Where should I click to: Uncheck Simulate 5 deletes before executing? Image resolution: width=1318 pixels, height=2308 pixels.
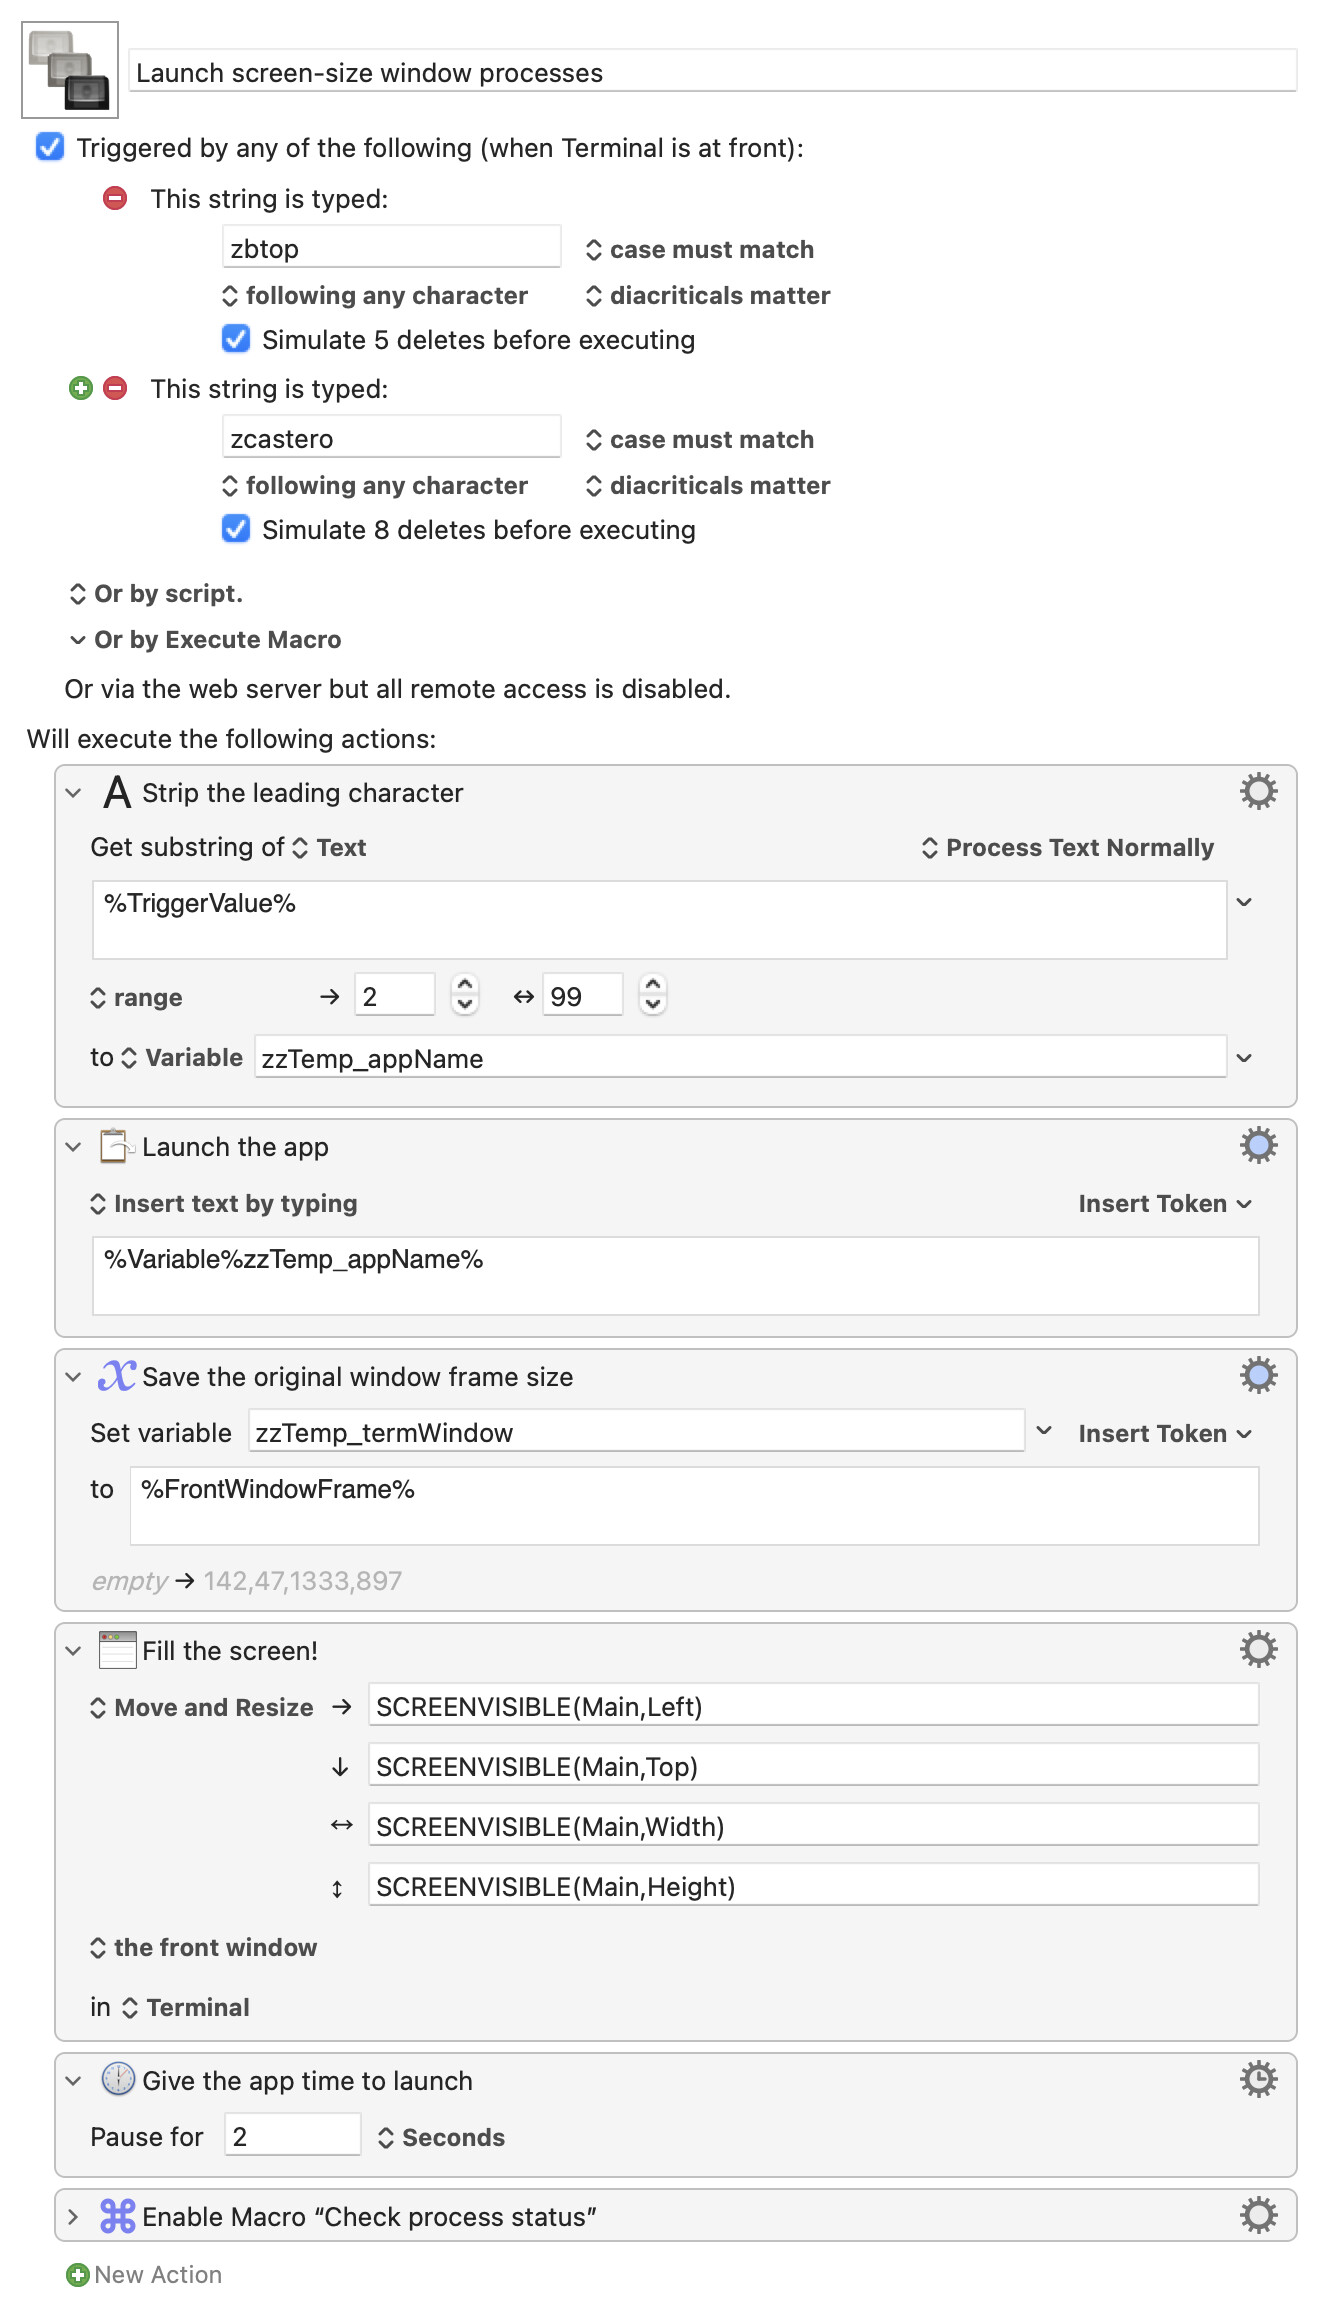pos(236,339)
